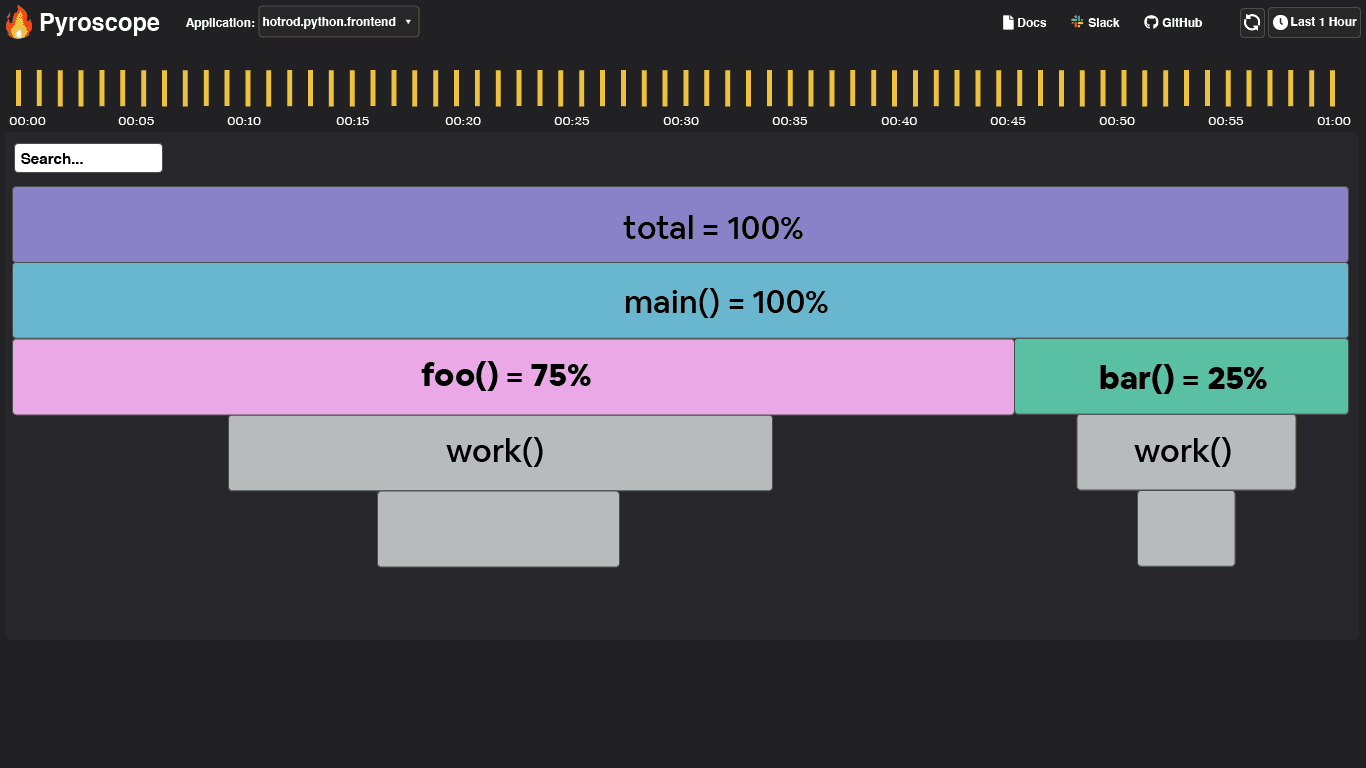Open the Application selector showing hotrod.python.frontend
Screen dimensions: 1366x768
(x=338, y=21)
